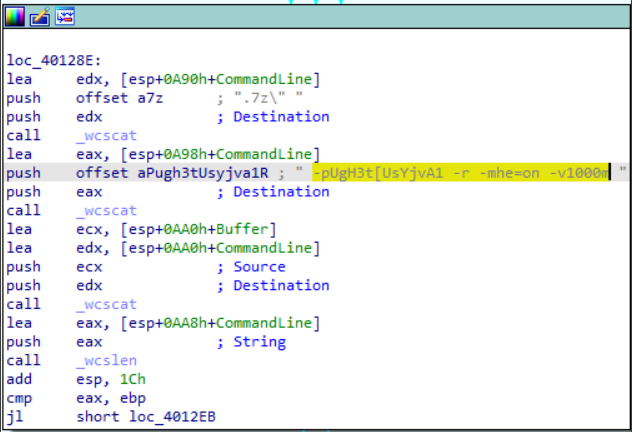Click the jl mnemonic on last line
Screen dimensions: 632x432
(14, 416)
